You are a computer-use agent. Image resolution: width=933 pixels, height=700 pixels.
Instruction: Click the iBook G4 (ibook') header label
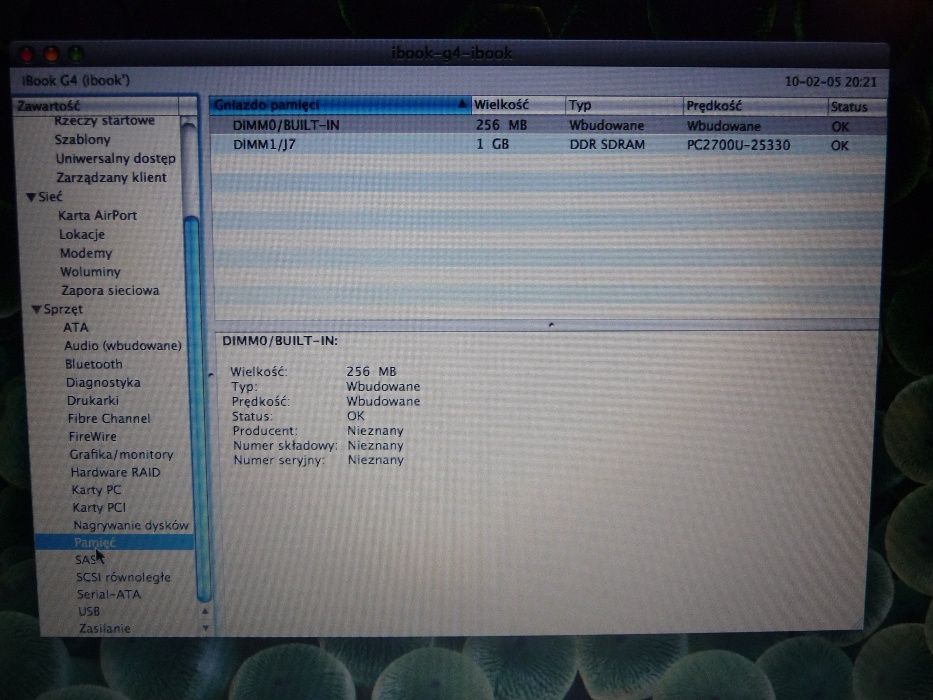click(x=76, y=80)
